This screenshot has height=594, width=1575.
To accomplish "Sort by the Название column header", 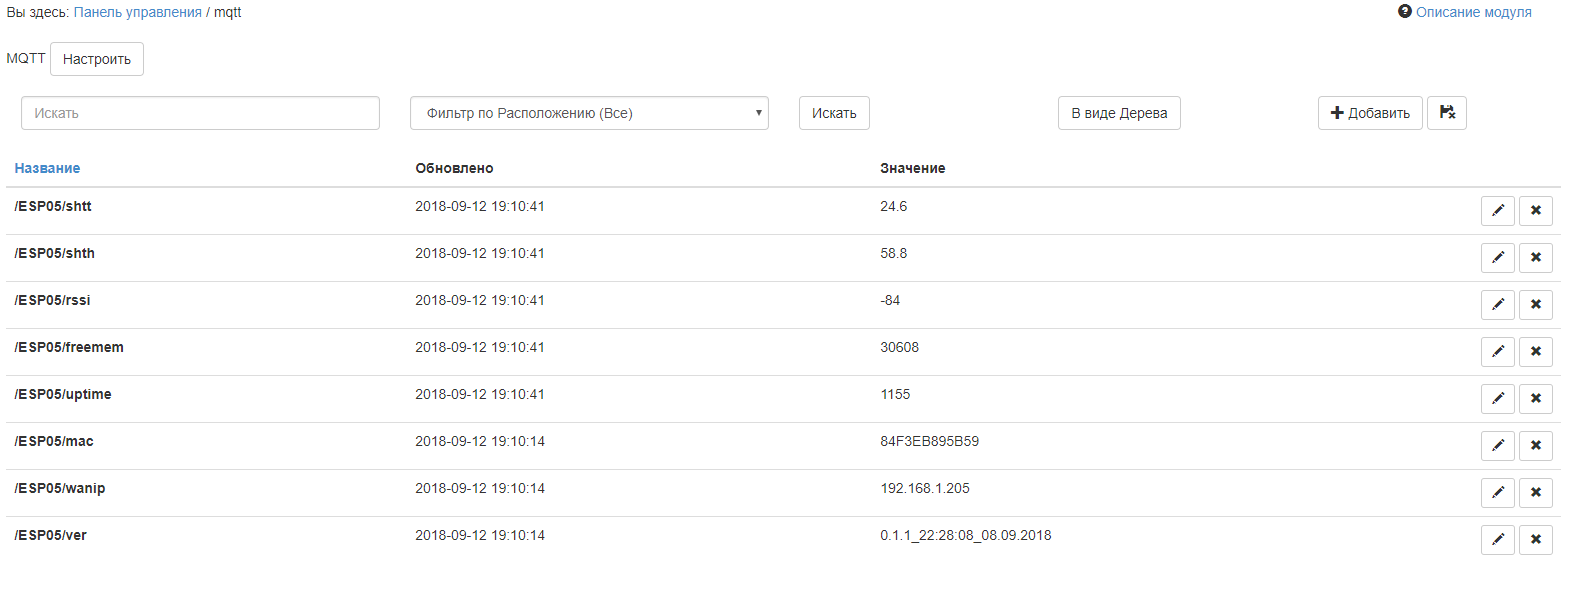I will pyautogui.click(x=47, y=168).
